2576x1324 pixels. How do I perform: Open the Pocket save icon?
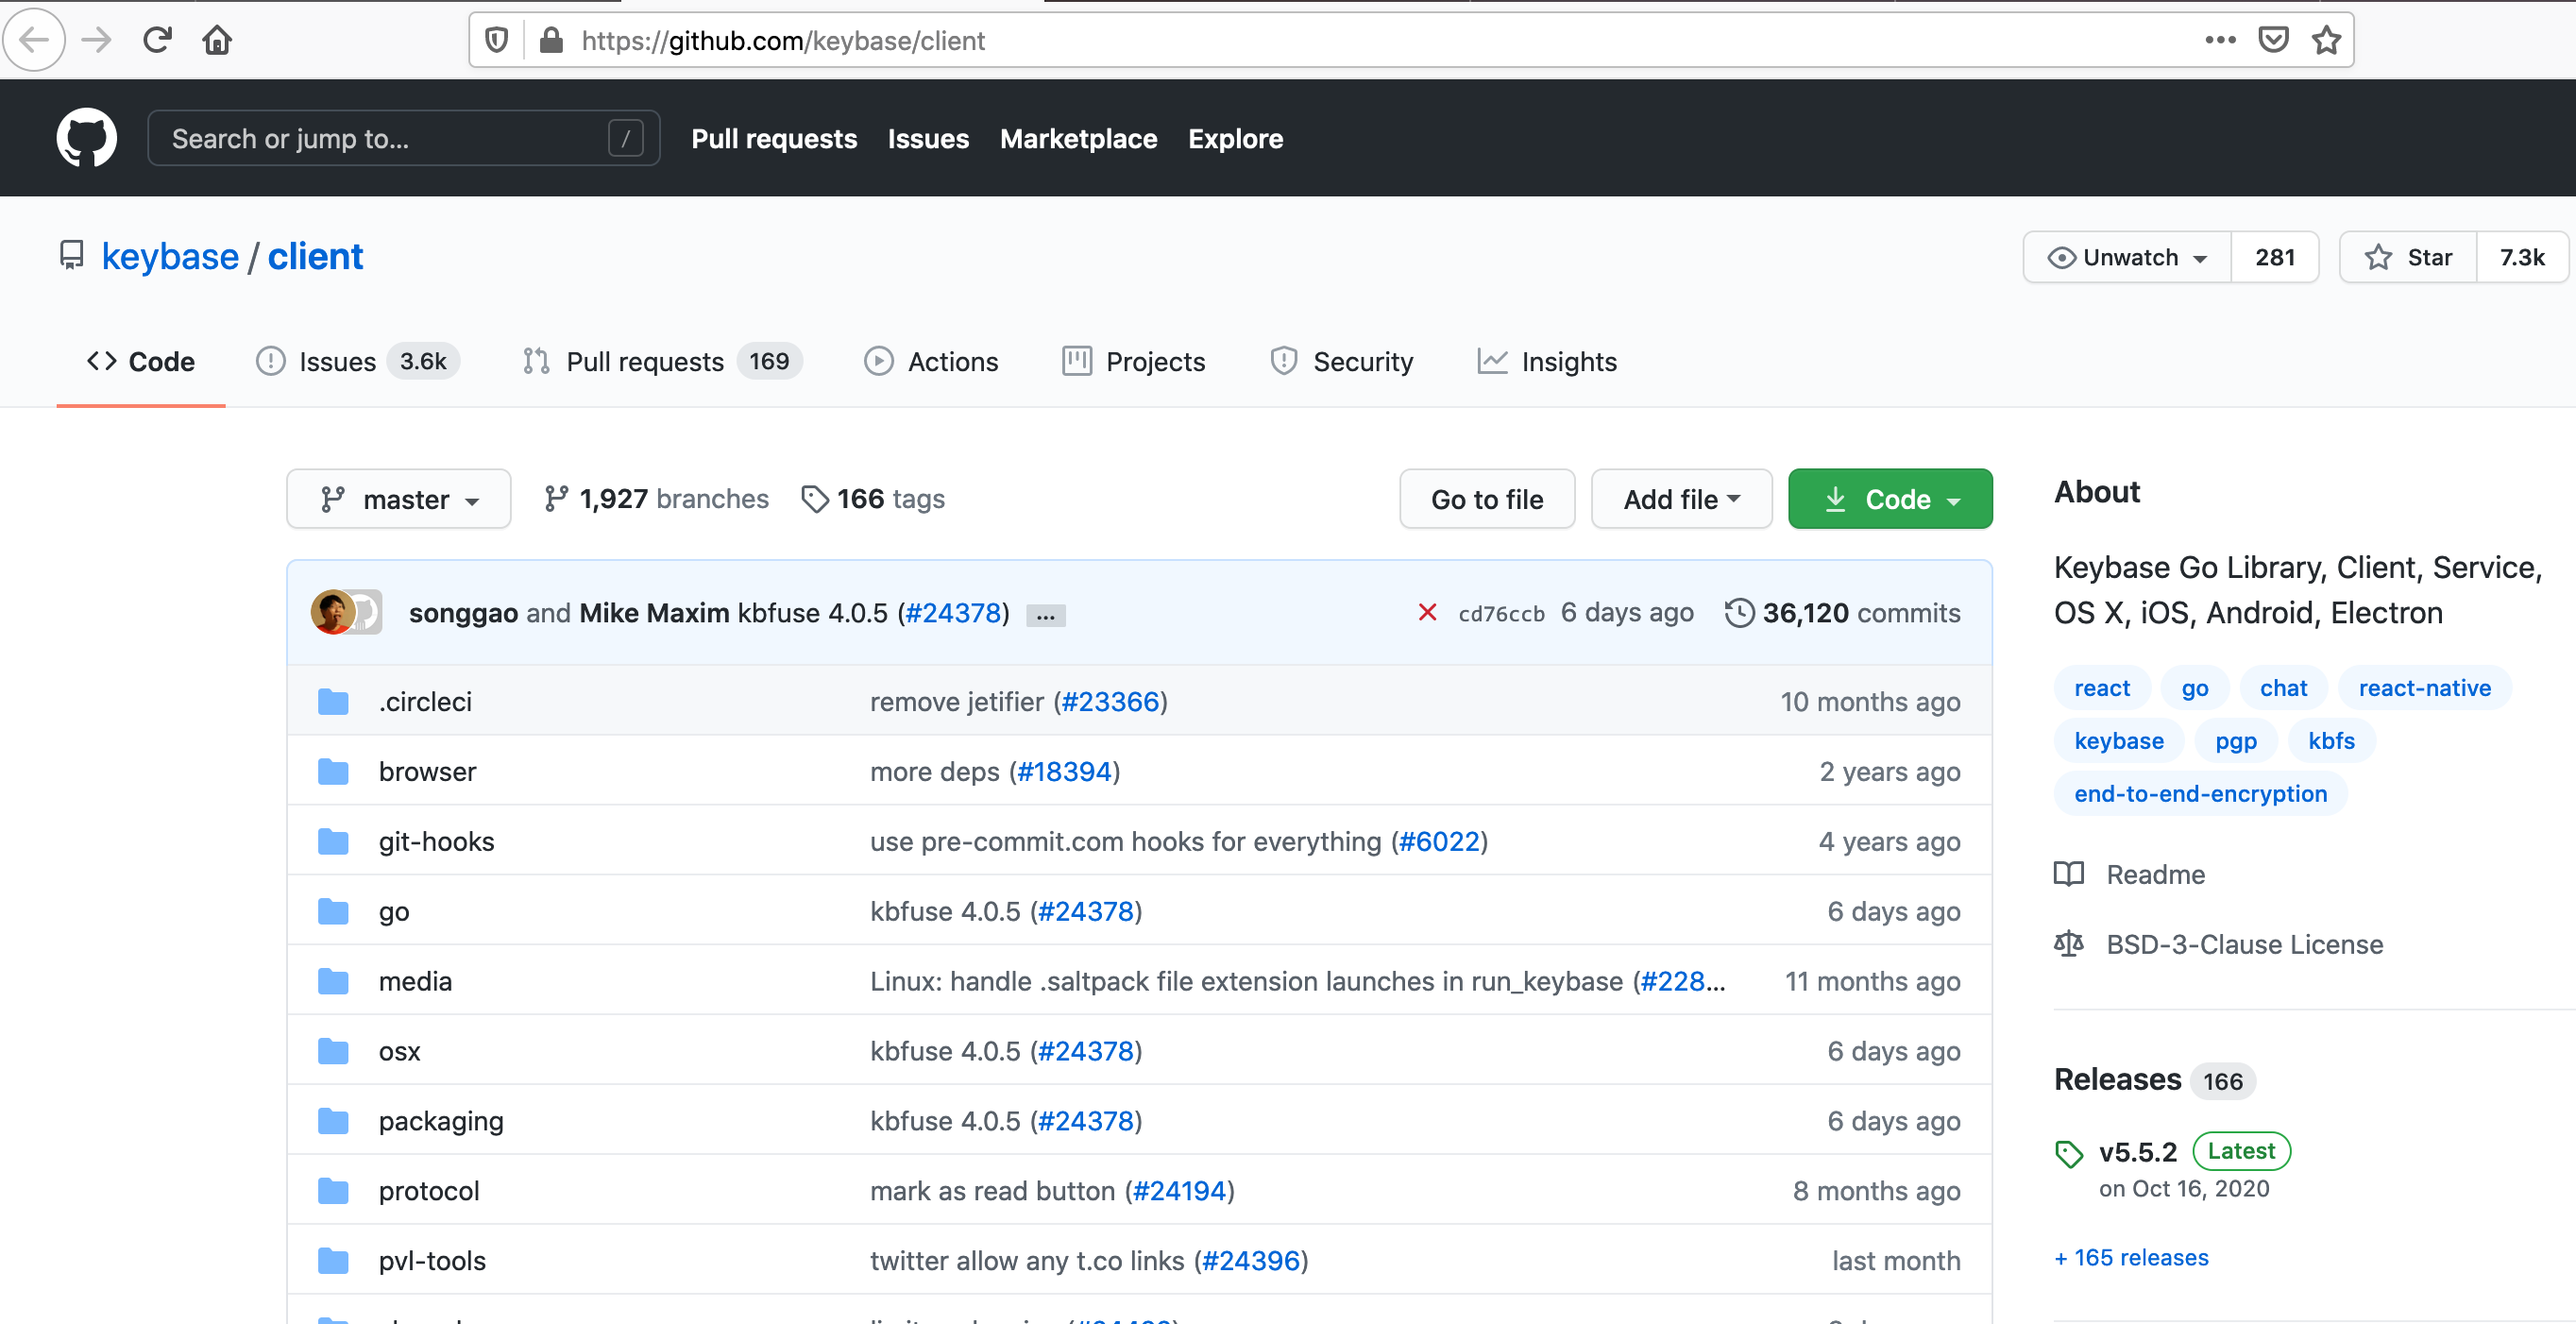pos(2273,40)
